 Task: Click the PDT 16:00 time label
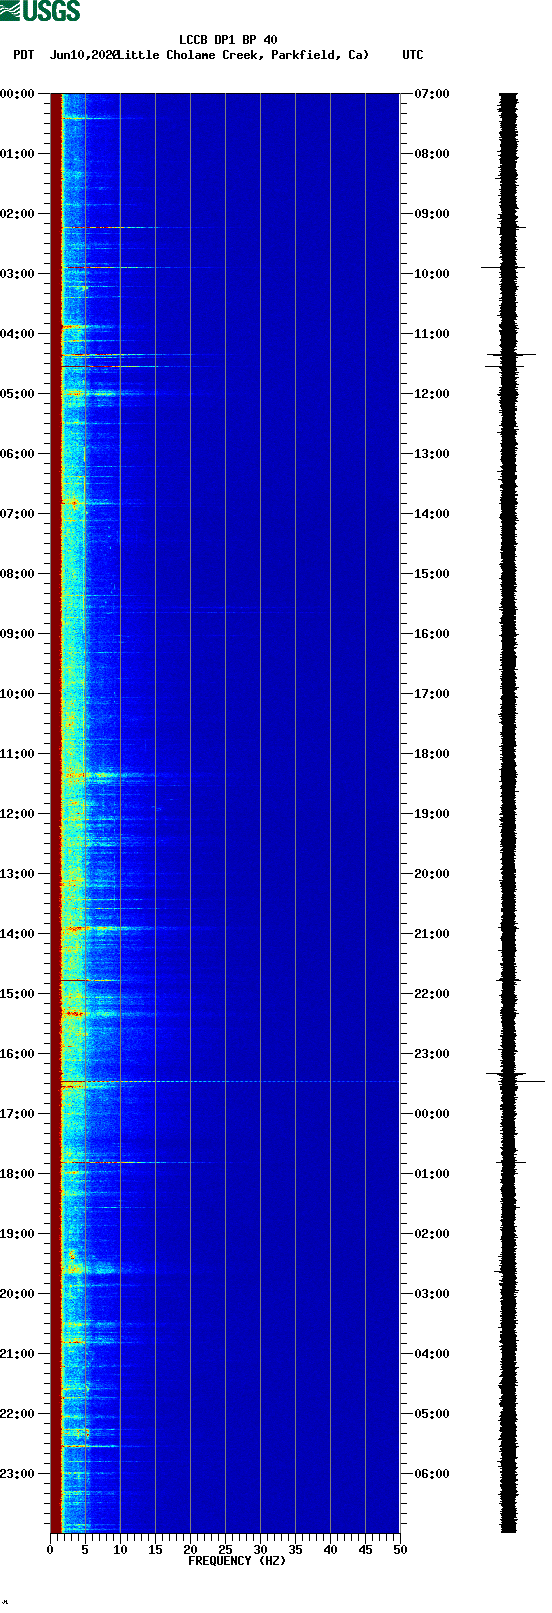click(18, 1054)
